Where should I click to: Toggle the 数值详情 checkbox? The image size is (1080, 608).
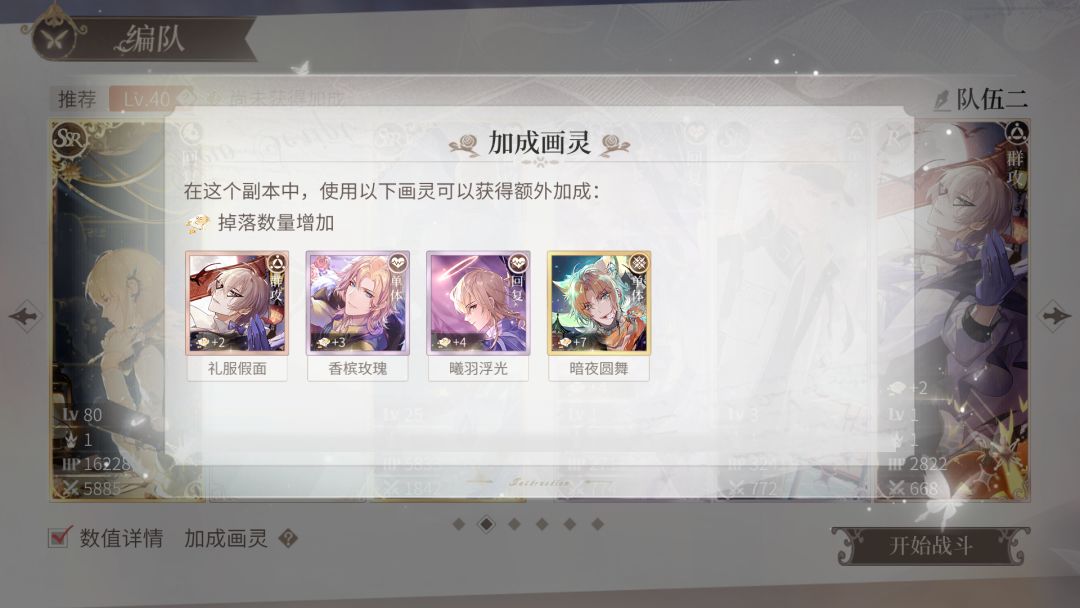60,536
